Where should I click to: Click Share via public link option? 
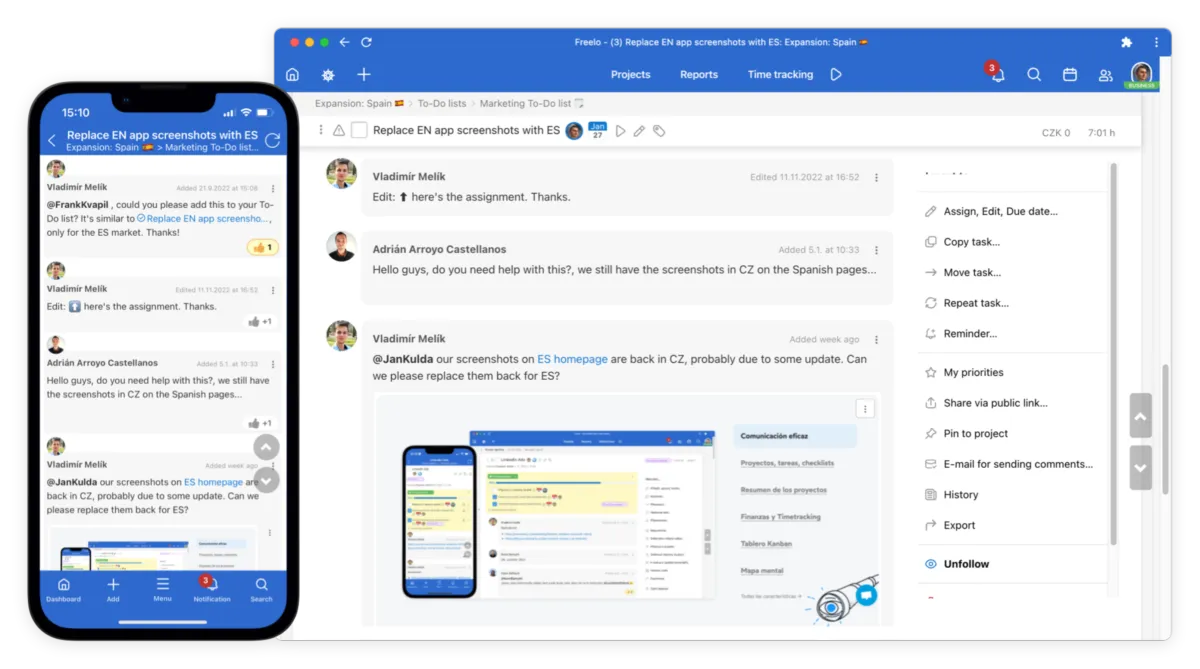(x=990, y=402)
